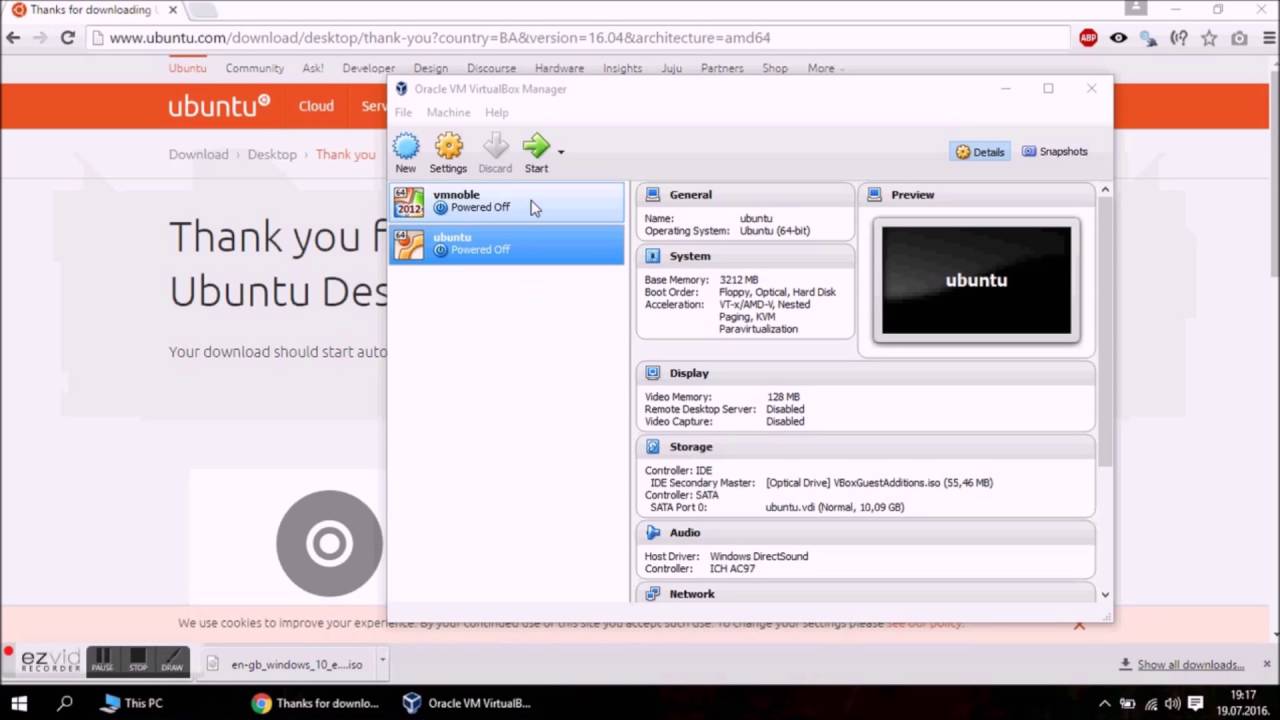Open the Help menu in VirtualBox
The height and width of the screenshot is (720, 1280).
pos(497,112)
